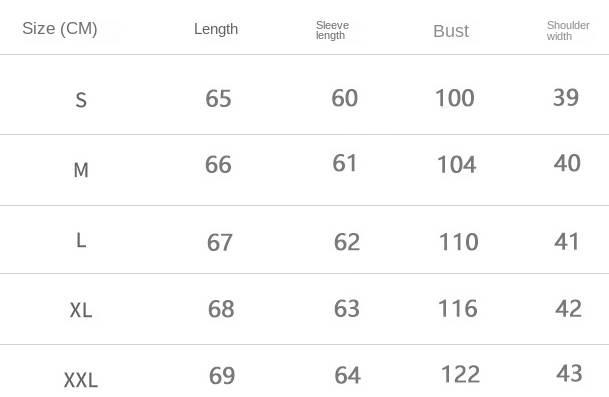The height and width of the screenshot is (397, 609).
Task: Click length value 65 for size S
Action: [x=218, y=98]
